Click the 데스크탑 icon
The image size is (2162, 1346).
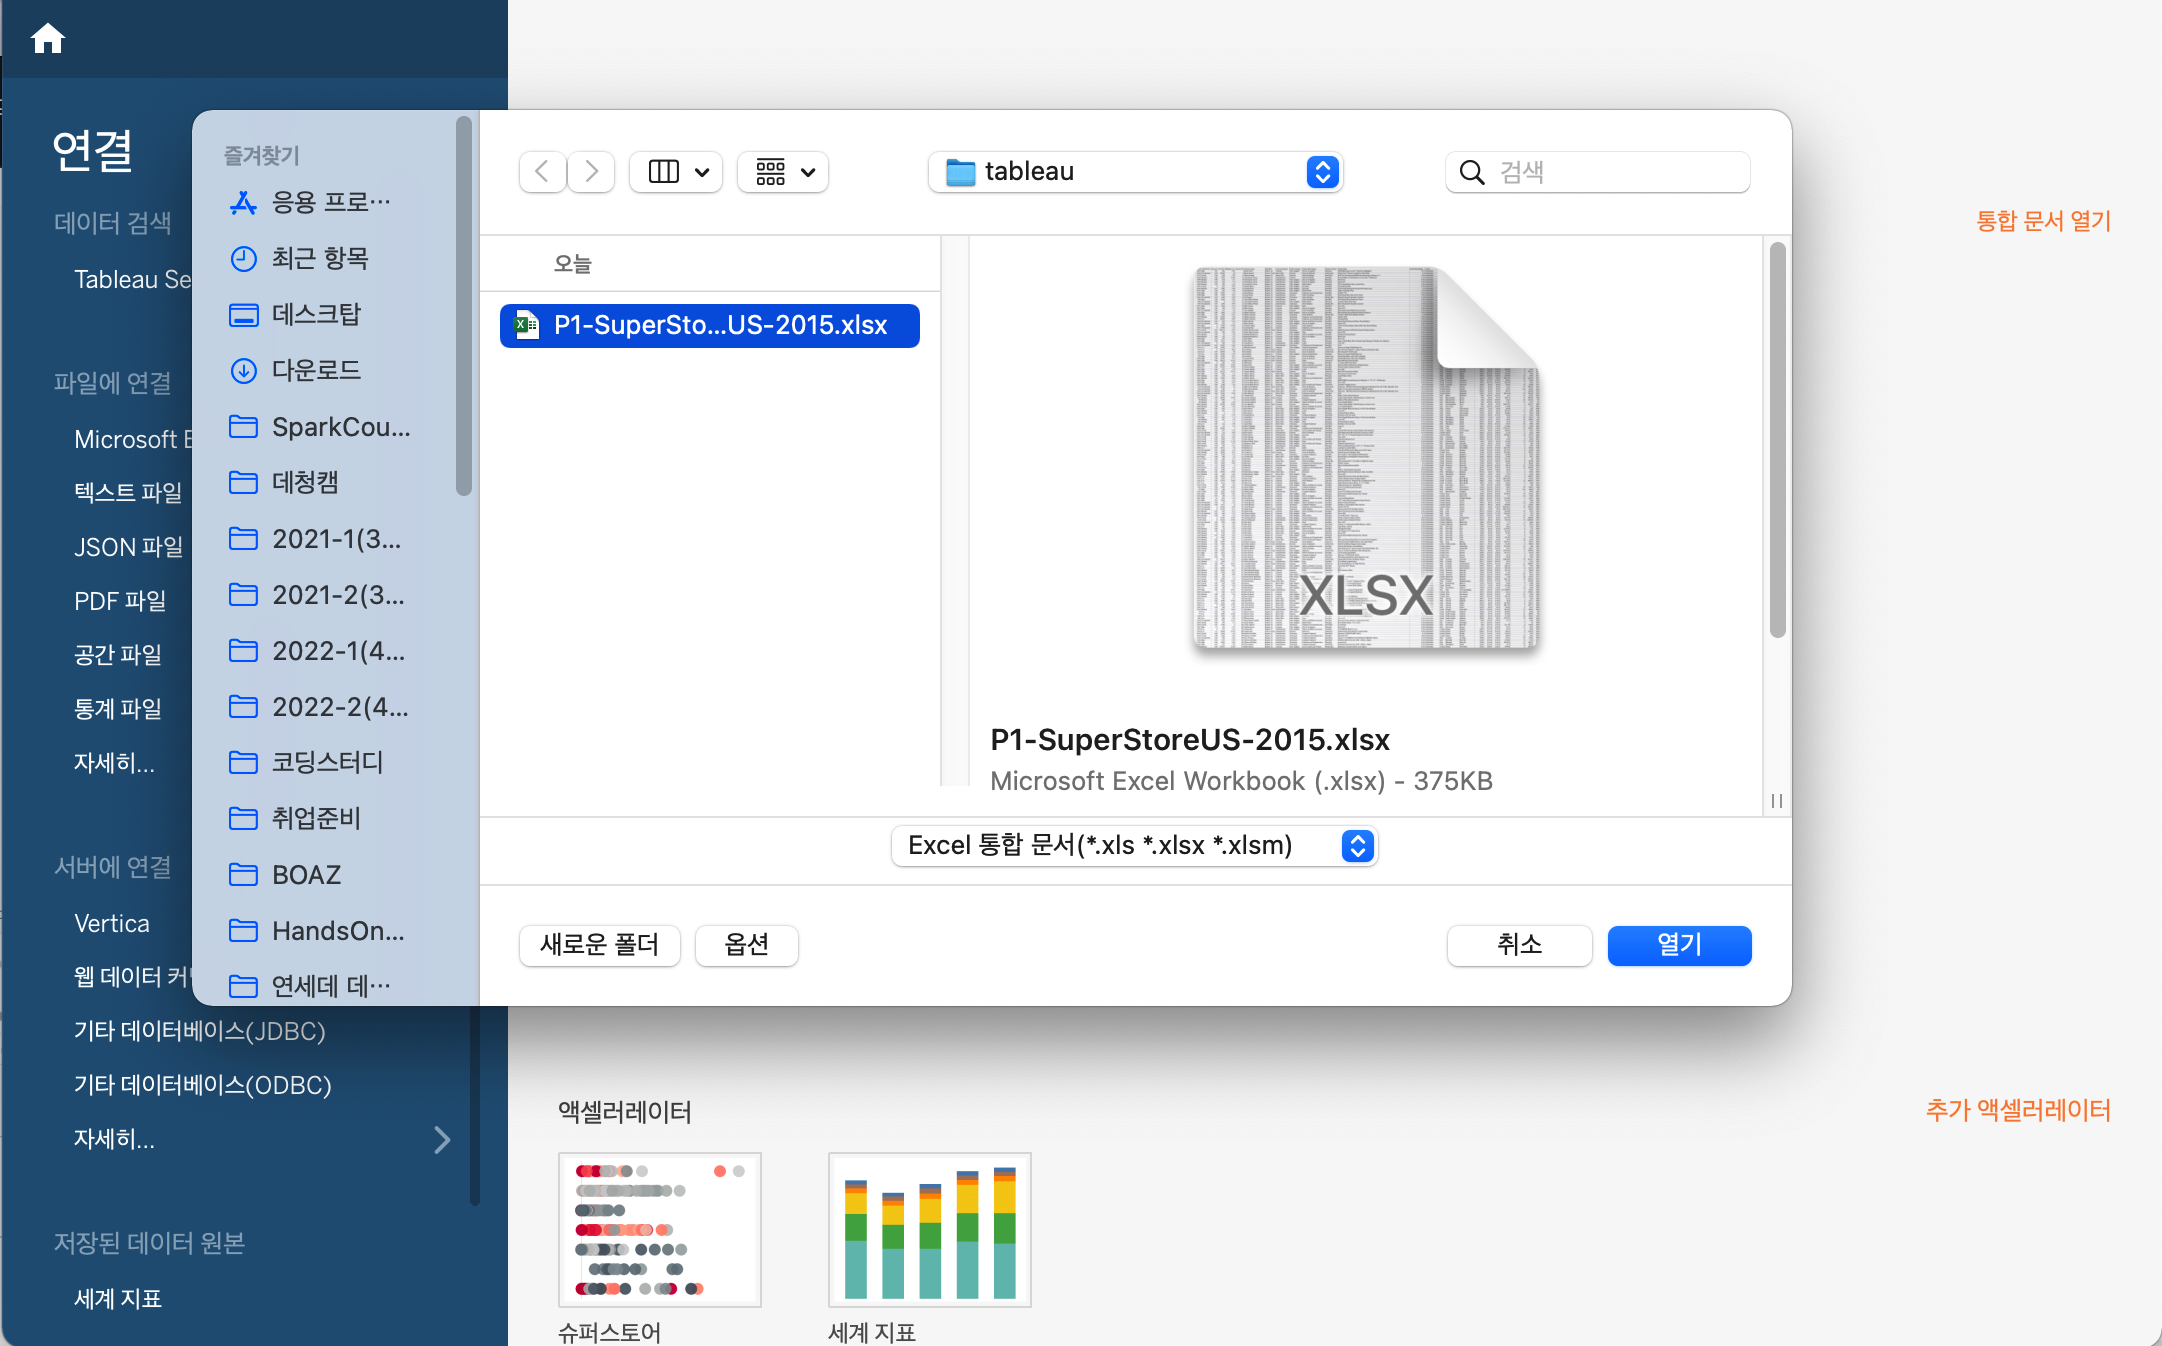pyautogui.click(x=243, y=315)
